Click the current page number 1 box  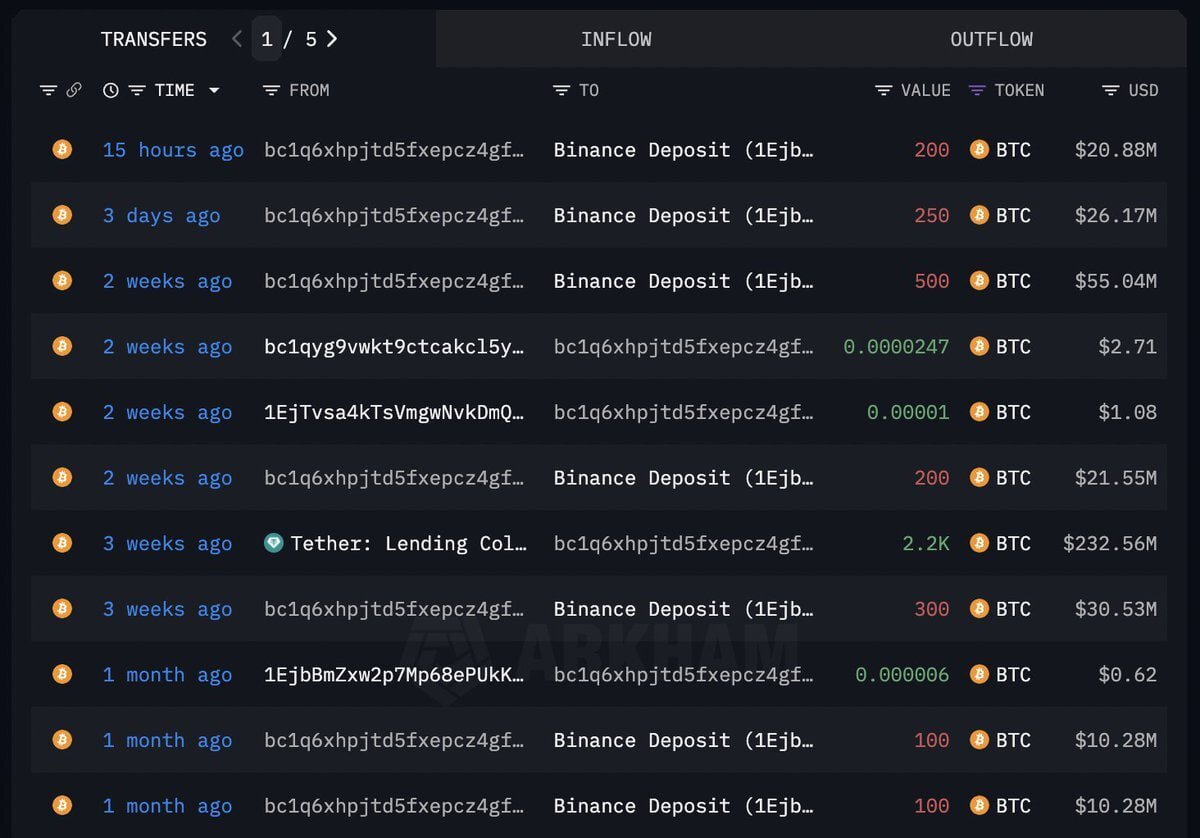(266, 39)
